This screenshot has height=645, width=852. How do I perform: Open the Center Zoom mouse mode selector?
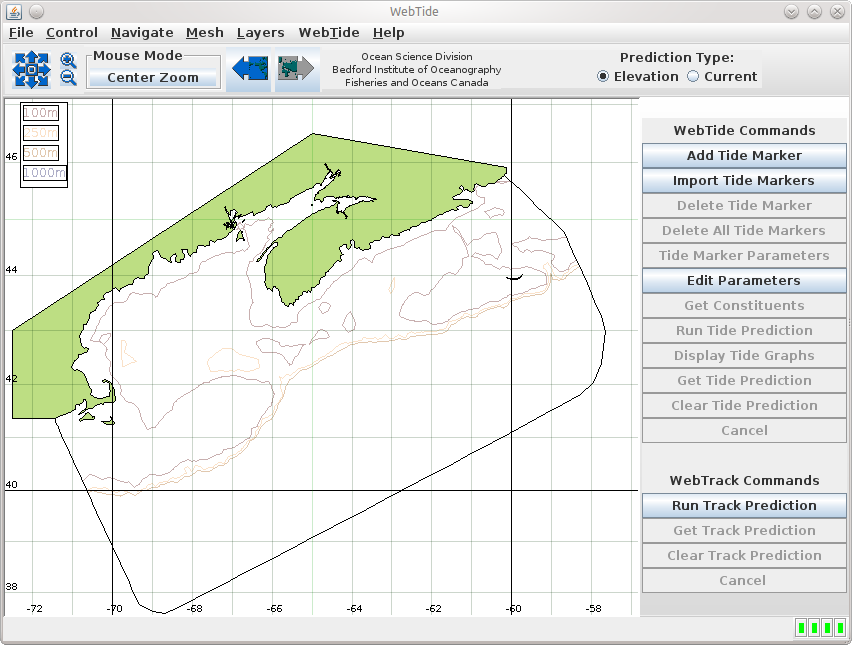click(153, 78)
